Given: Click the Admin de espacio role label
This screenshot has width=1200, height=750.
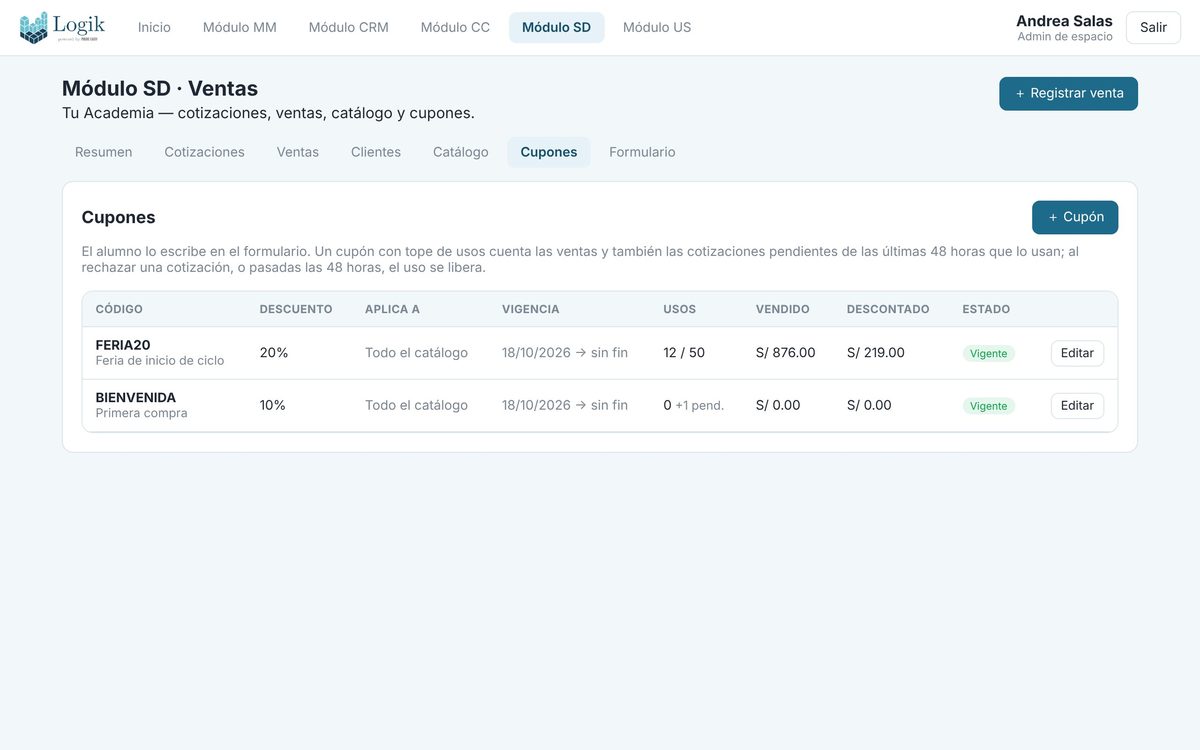Looking at the screenshot, I should tap(1065, 37).
